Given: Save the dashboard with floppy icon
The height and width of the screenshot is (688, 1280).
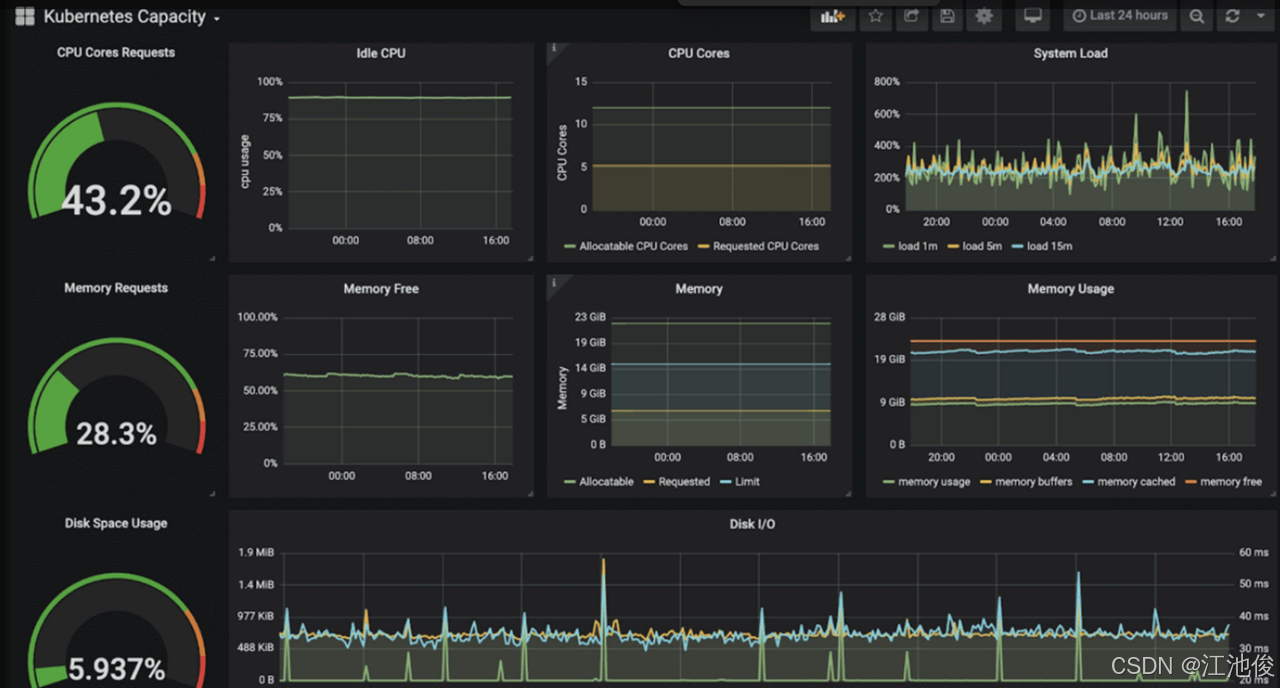Looking at the screenshot, I should click(x=947, y=16).
